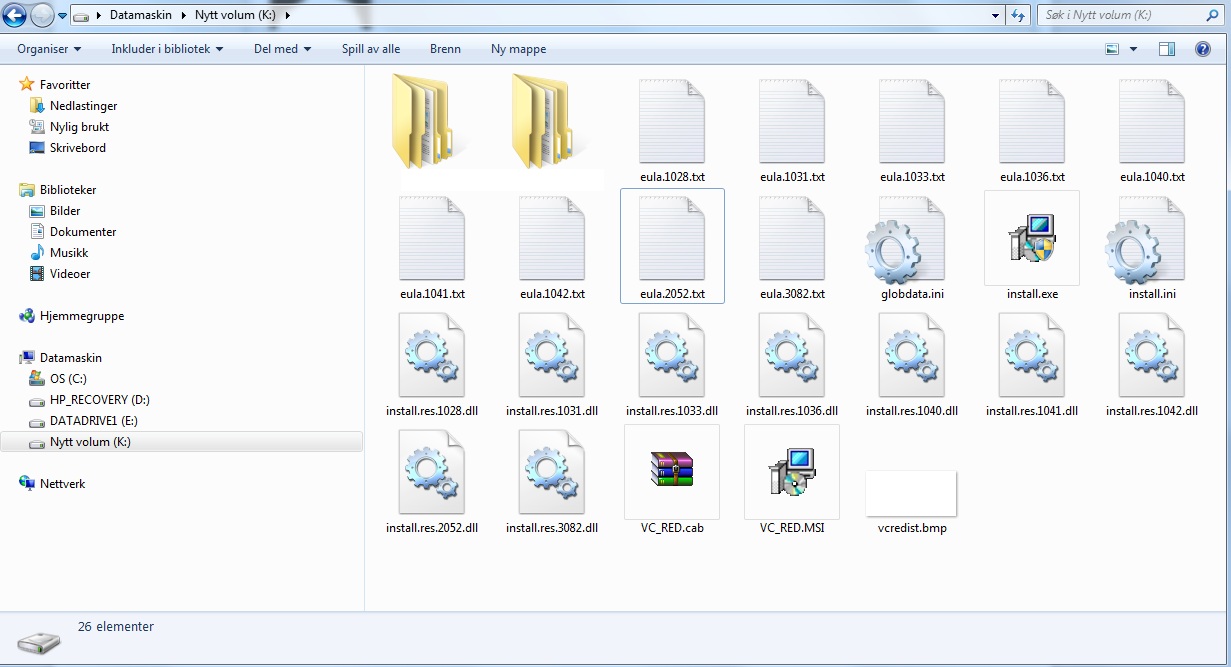Select the install.res.1033.dll icon
This screenshot has height=667, width=1231.
point(672,355)
